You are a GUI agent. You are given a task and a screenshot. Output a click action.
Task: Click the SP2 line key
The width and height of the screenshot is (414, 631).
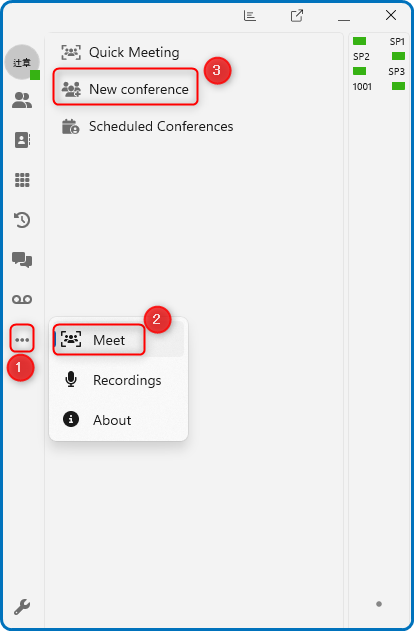[379, 56]
